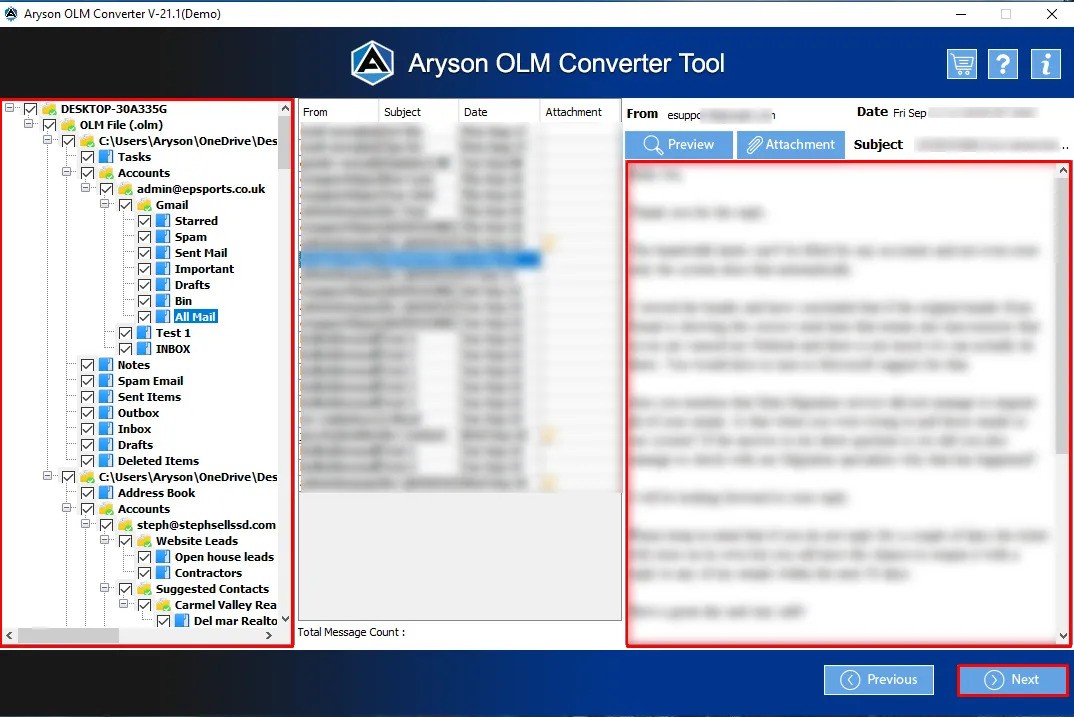The image size is (1074, 717).
Task: Switch to the Preview tab
Action: [678, 144]
